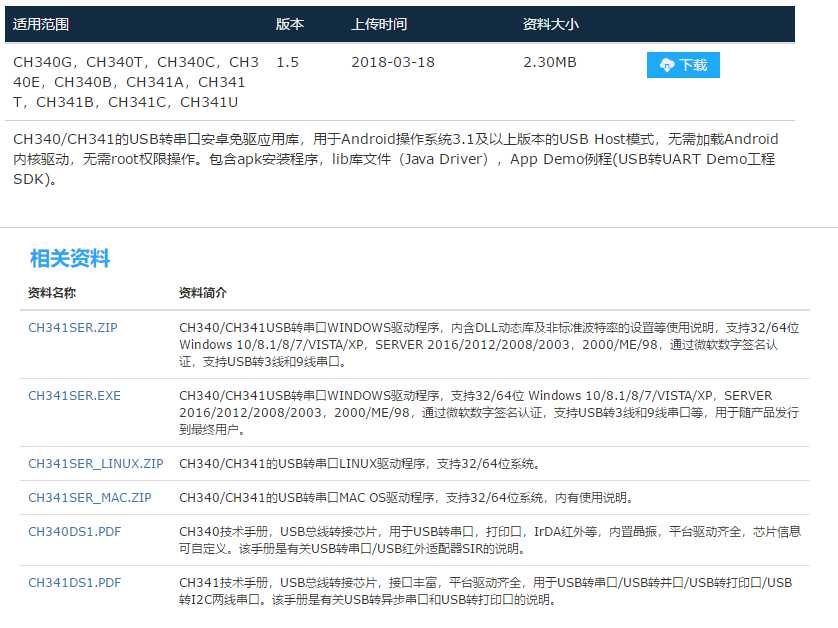The height and width of the screenshot is (628, 838).
Task: Click the LINUX驱动程序 description text
Action: coord(360,463)
